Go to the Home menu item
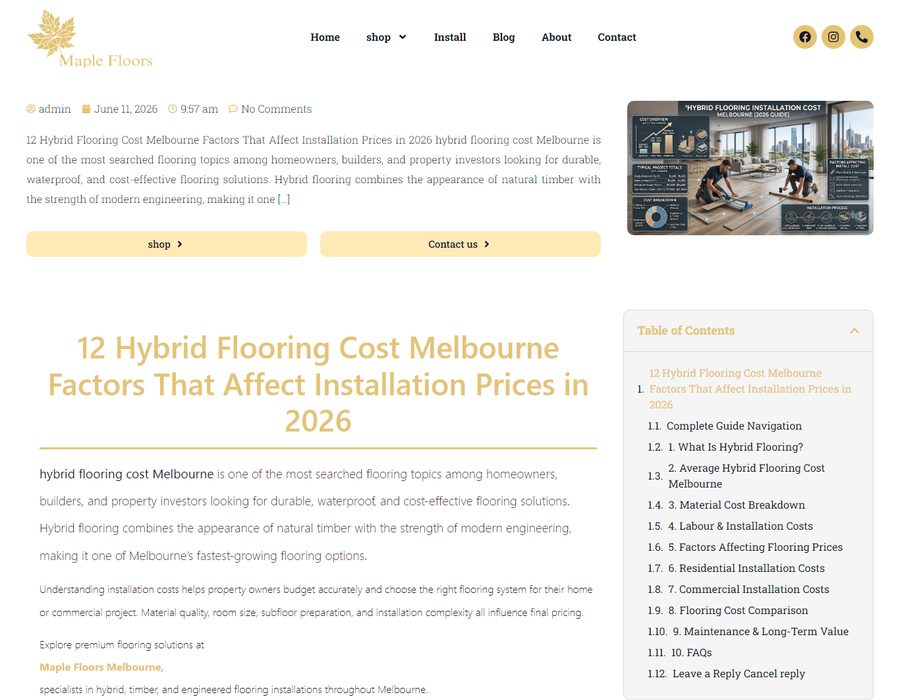This screenshot has width=900, height=700. pyautogui.click(x=325, y=37)
